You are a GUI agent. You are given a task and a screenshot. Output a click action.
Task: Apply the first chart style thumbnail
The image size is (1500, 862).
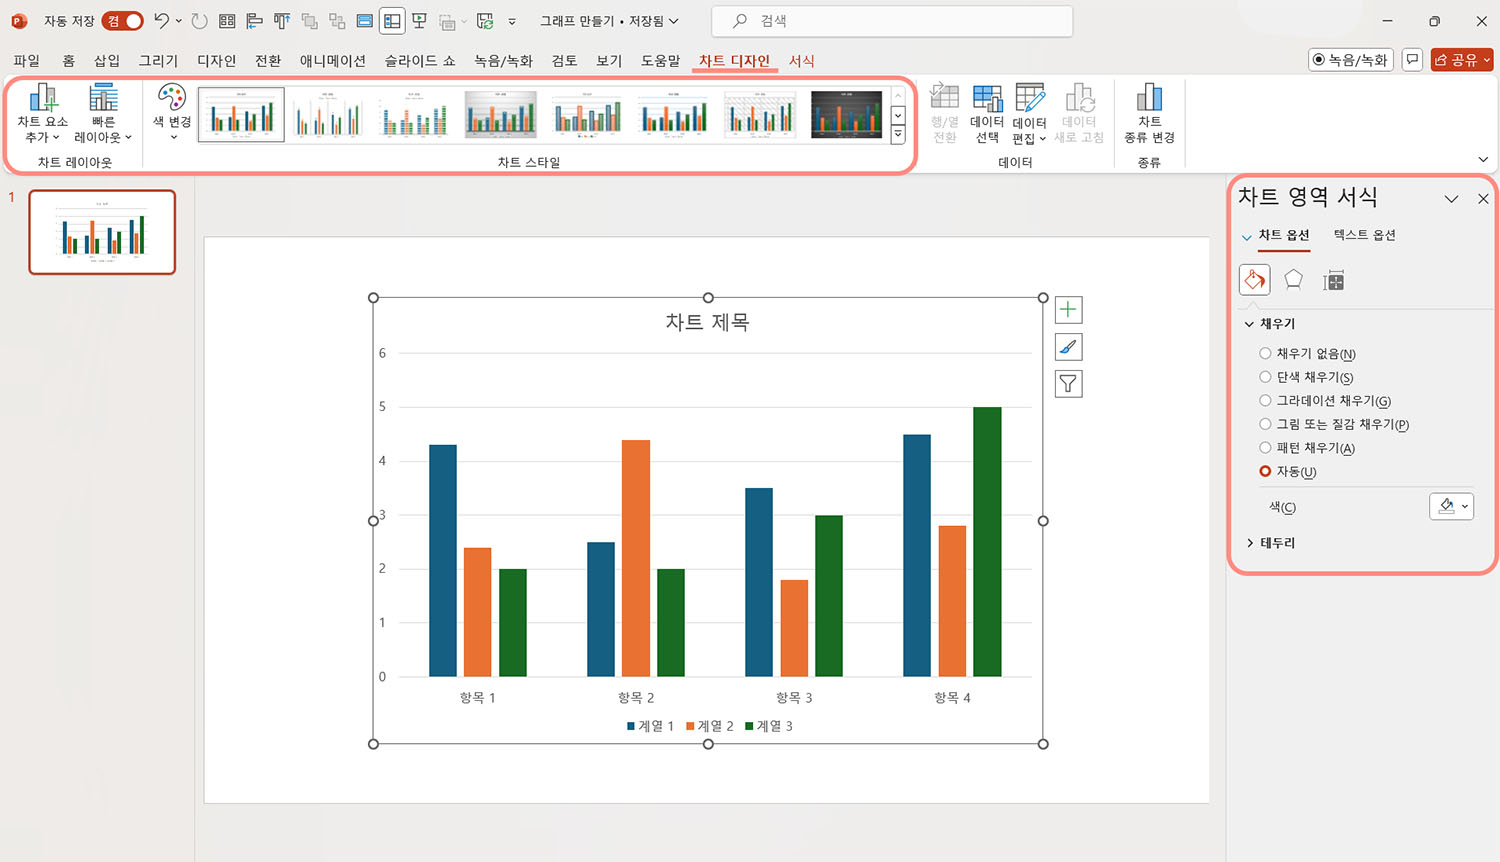pyautogui.click(x=241, y=114)
